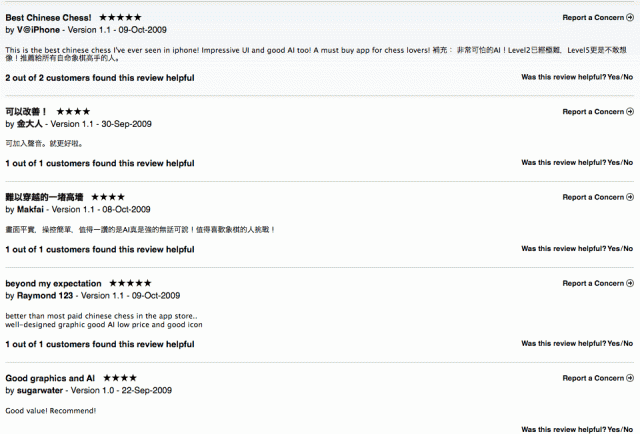Viewport: 640px width, 434px height.
Task: Open reviewer sugarwater's profile
Action: pyautogui.click(x=41, y=391)
